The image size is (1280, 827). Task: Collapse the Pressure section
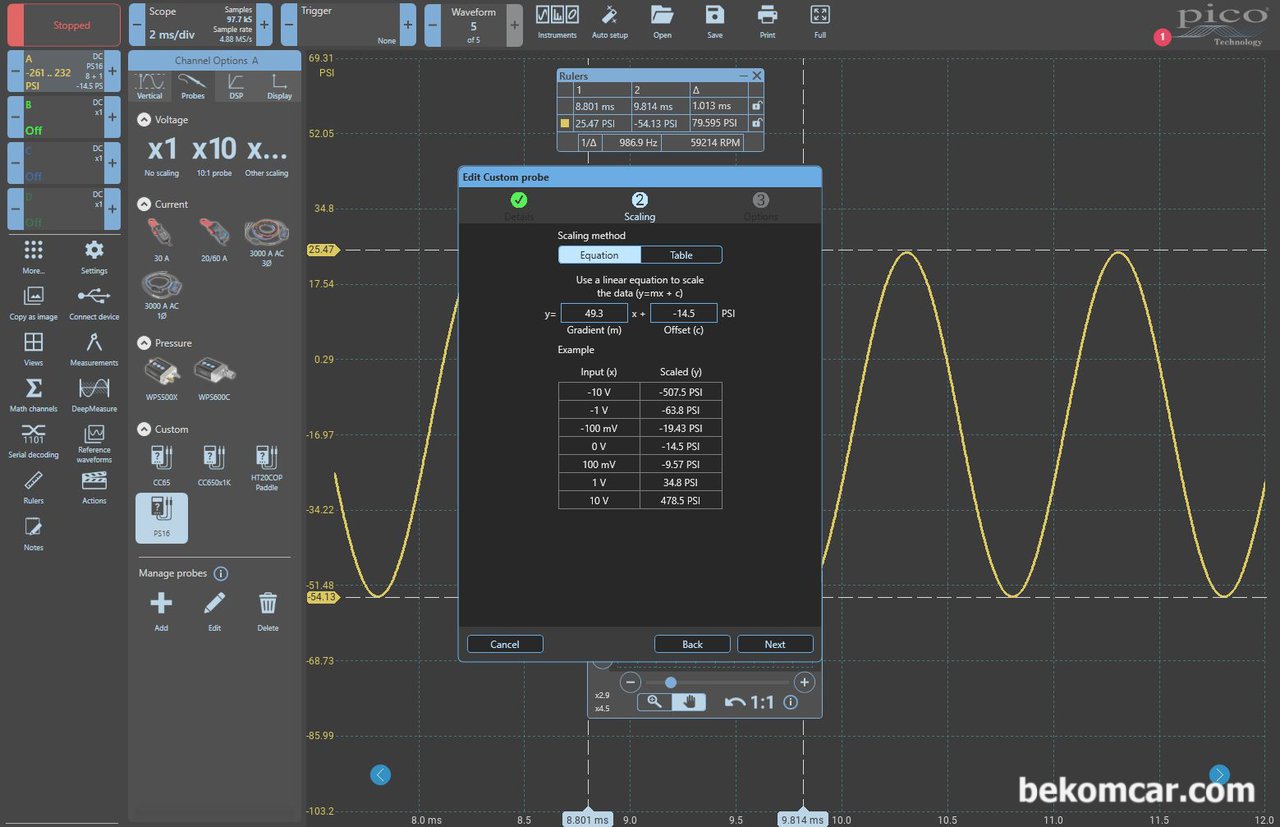point(143,343)
